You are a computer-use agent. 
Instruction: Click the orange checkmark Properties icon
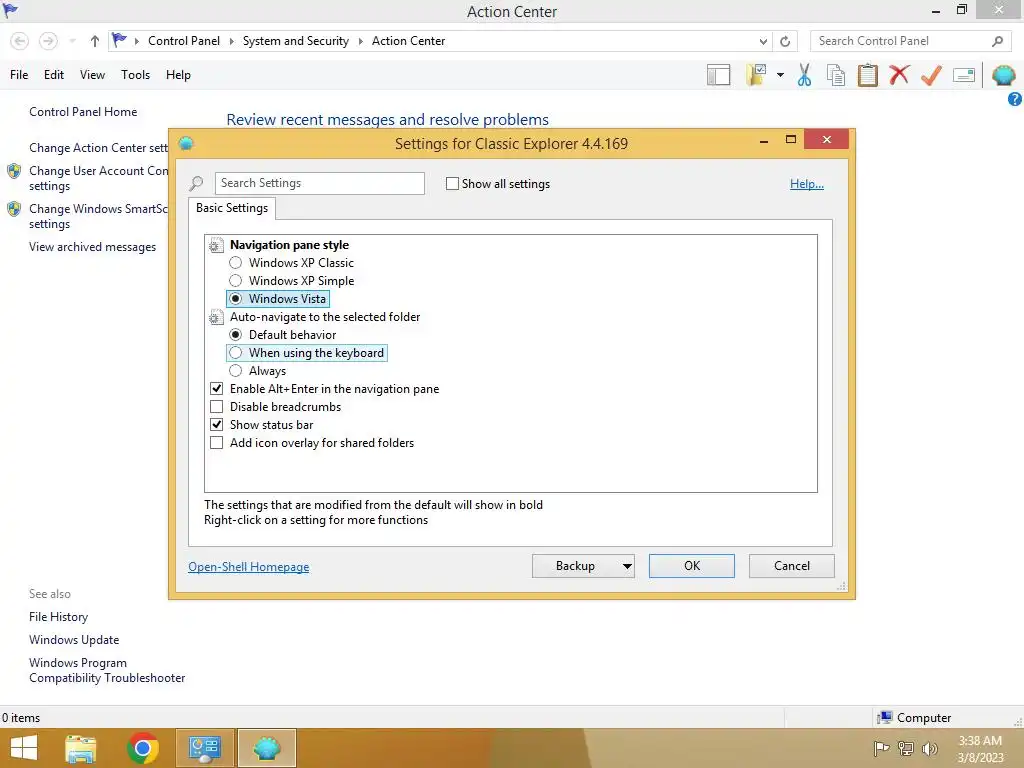[931, 75]
